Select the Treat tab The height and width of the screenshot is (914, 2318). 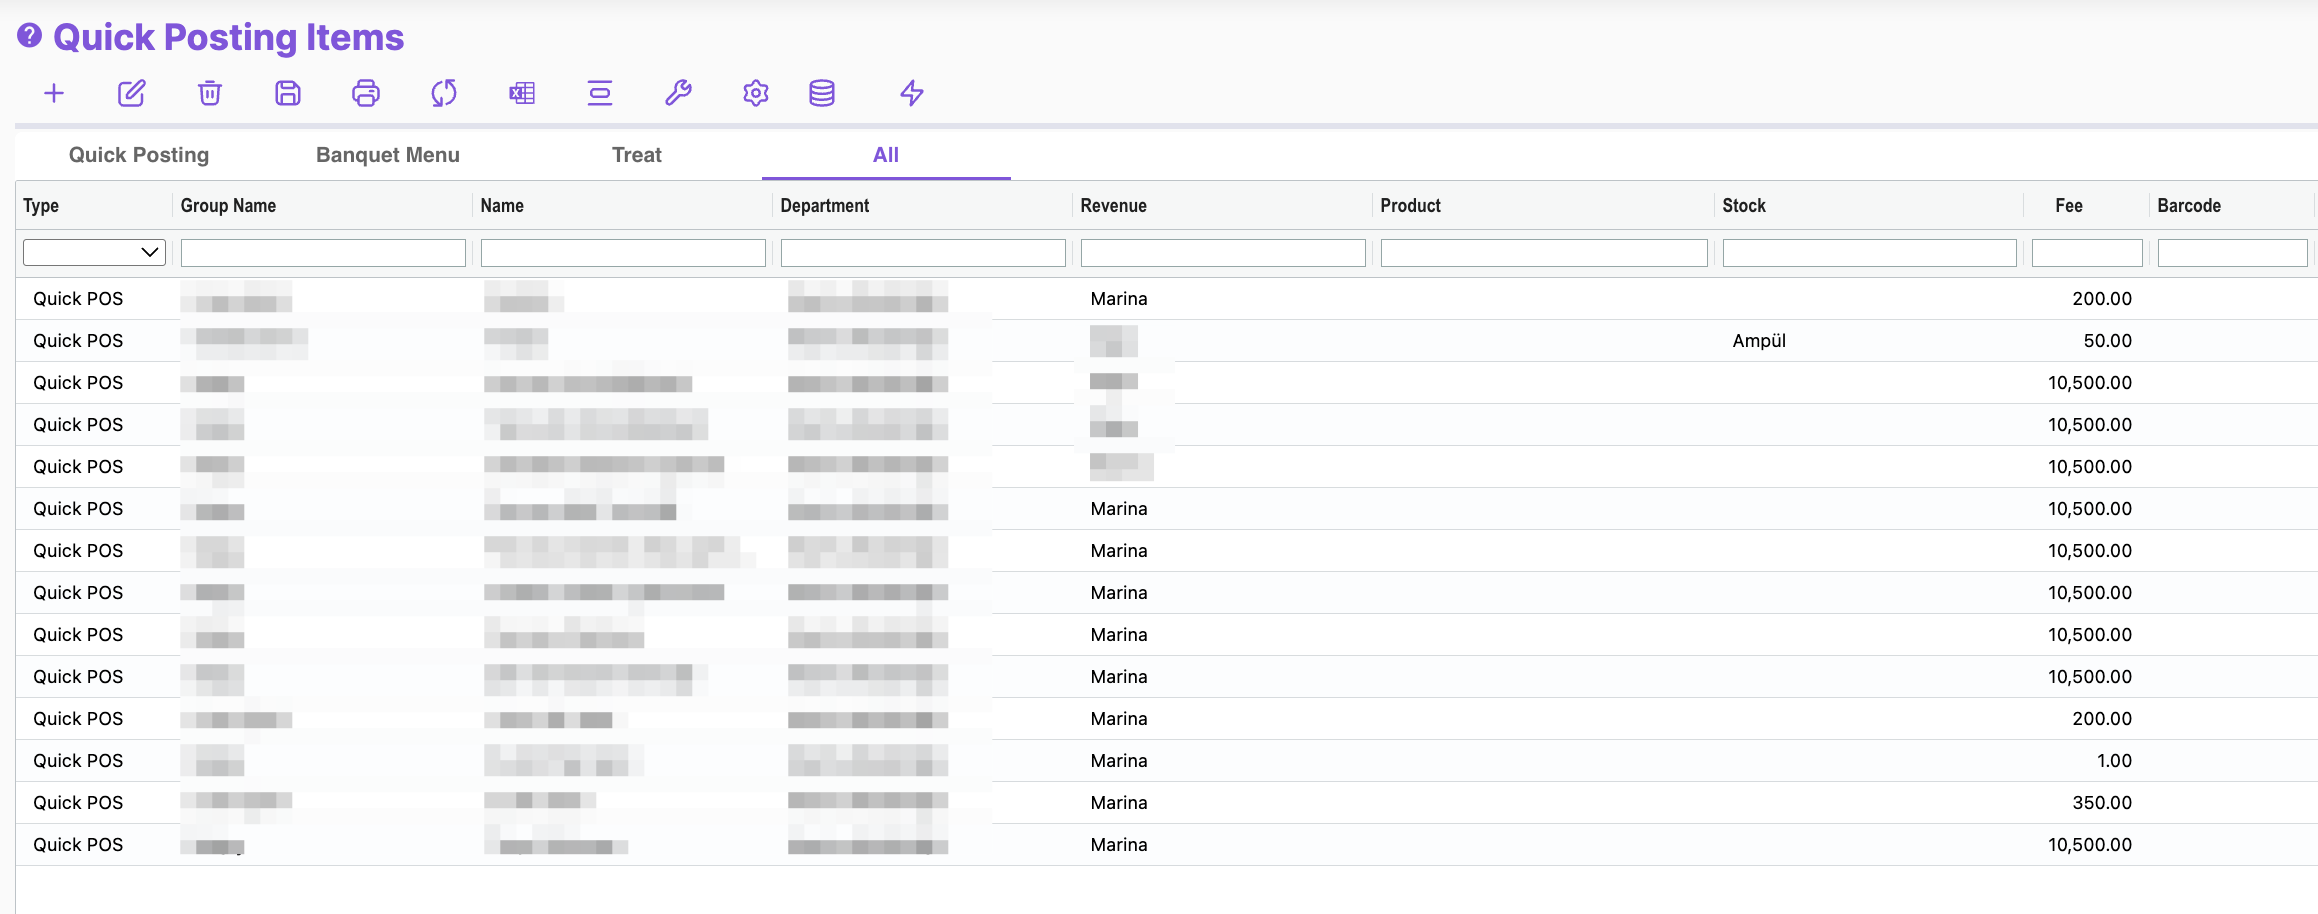pos(637,155)
